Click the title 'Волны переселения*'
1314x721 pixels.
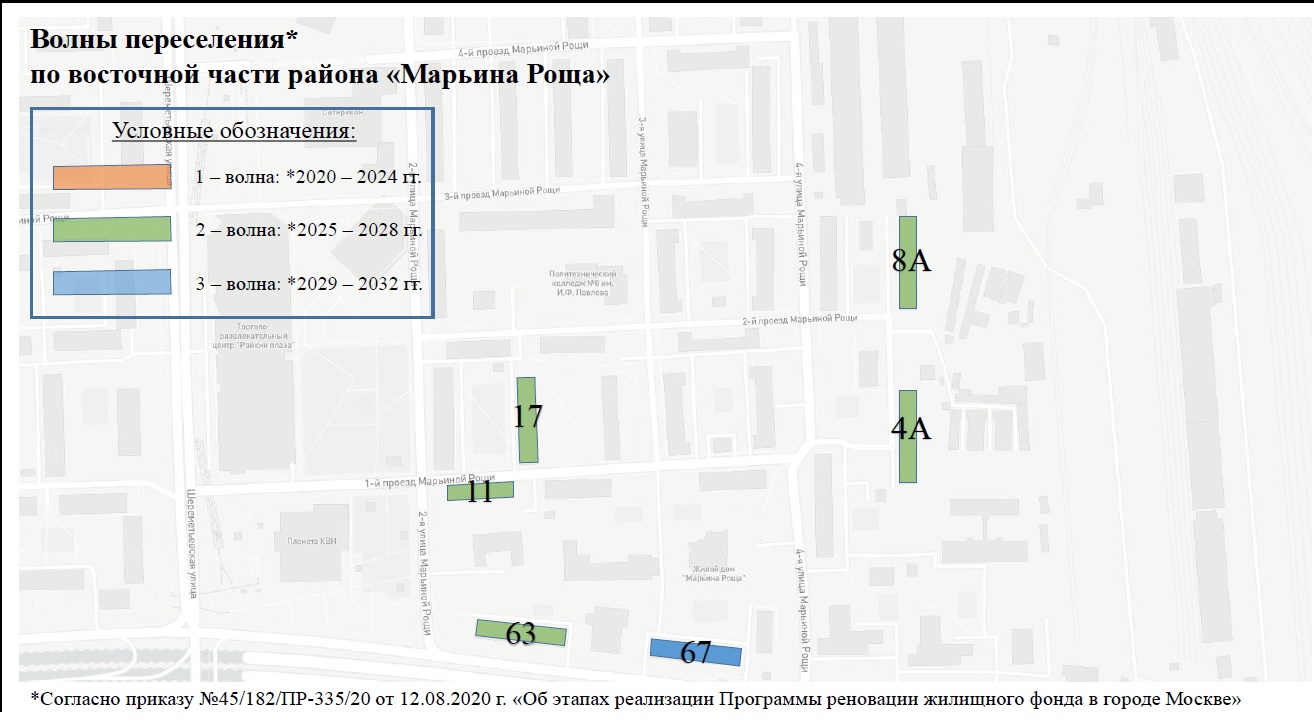[x=165, y=39]
